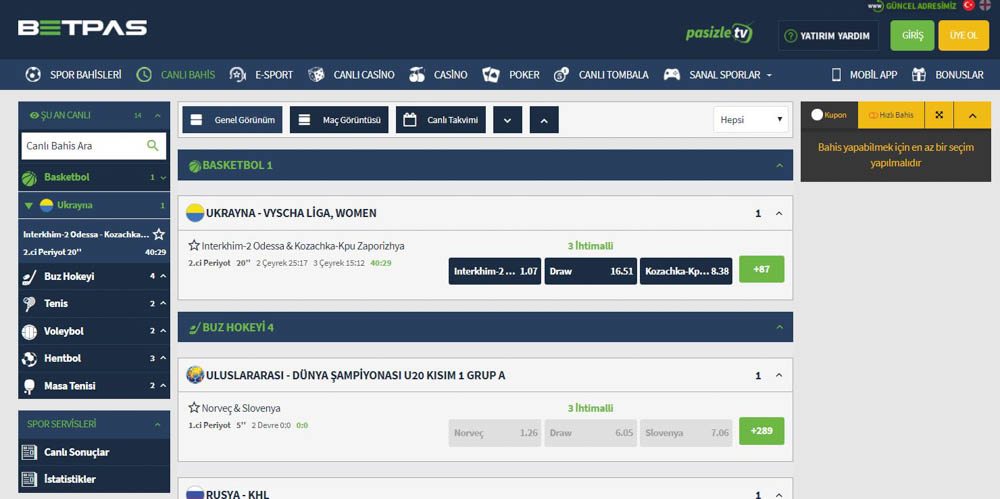Open the Hepsi filter dropdown
This screenshot has height=499, width=1000.
click(x=752, y=120)
